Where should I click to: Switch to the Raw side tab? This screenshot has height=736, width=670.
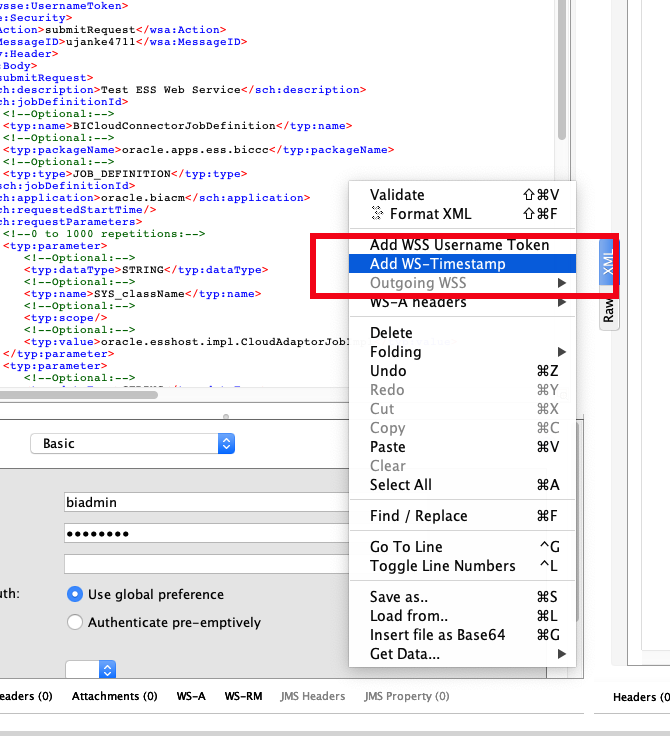coord(608,311)
